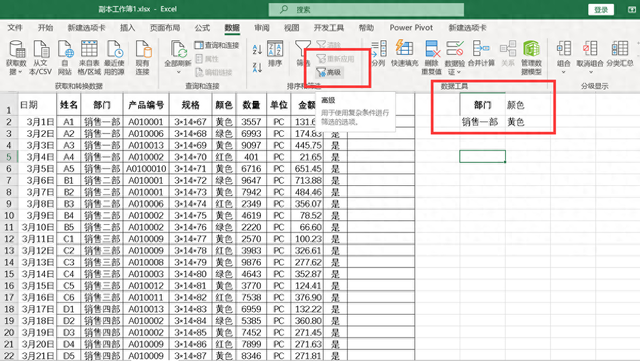This screenshot has width=640, height=361.
Task: Click the 删除重复值 remove duplicates icon
Action: pos(432,49)
